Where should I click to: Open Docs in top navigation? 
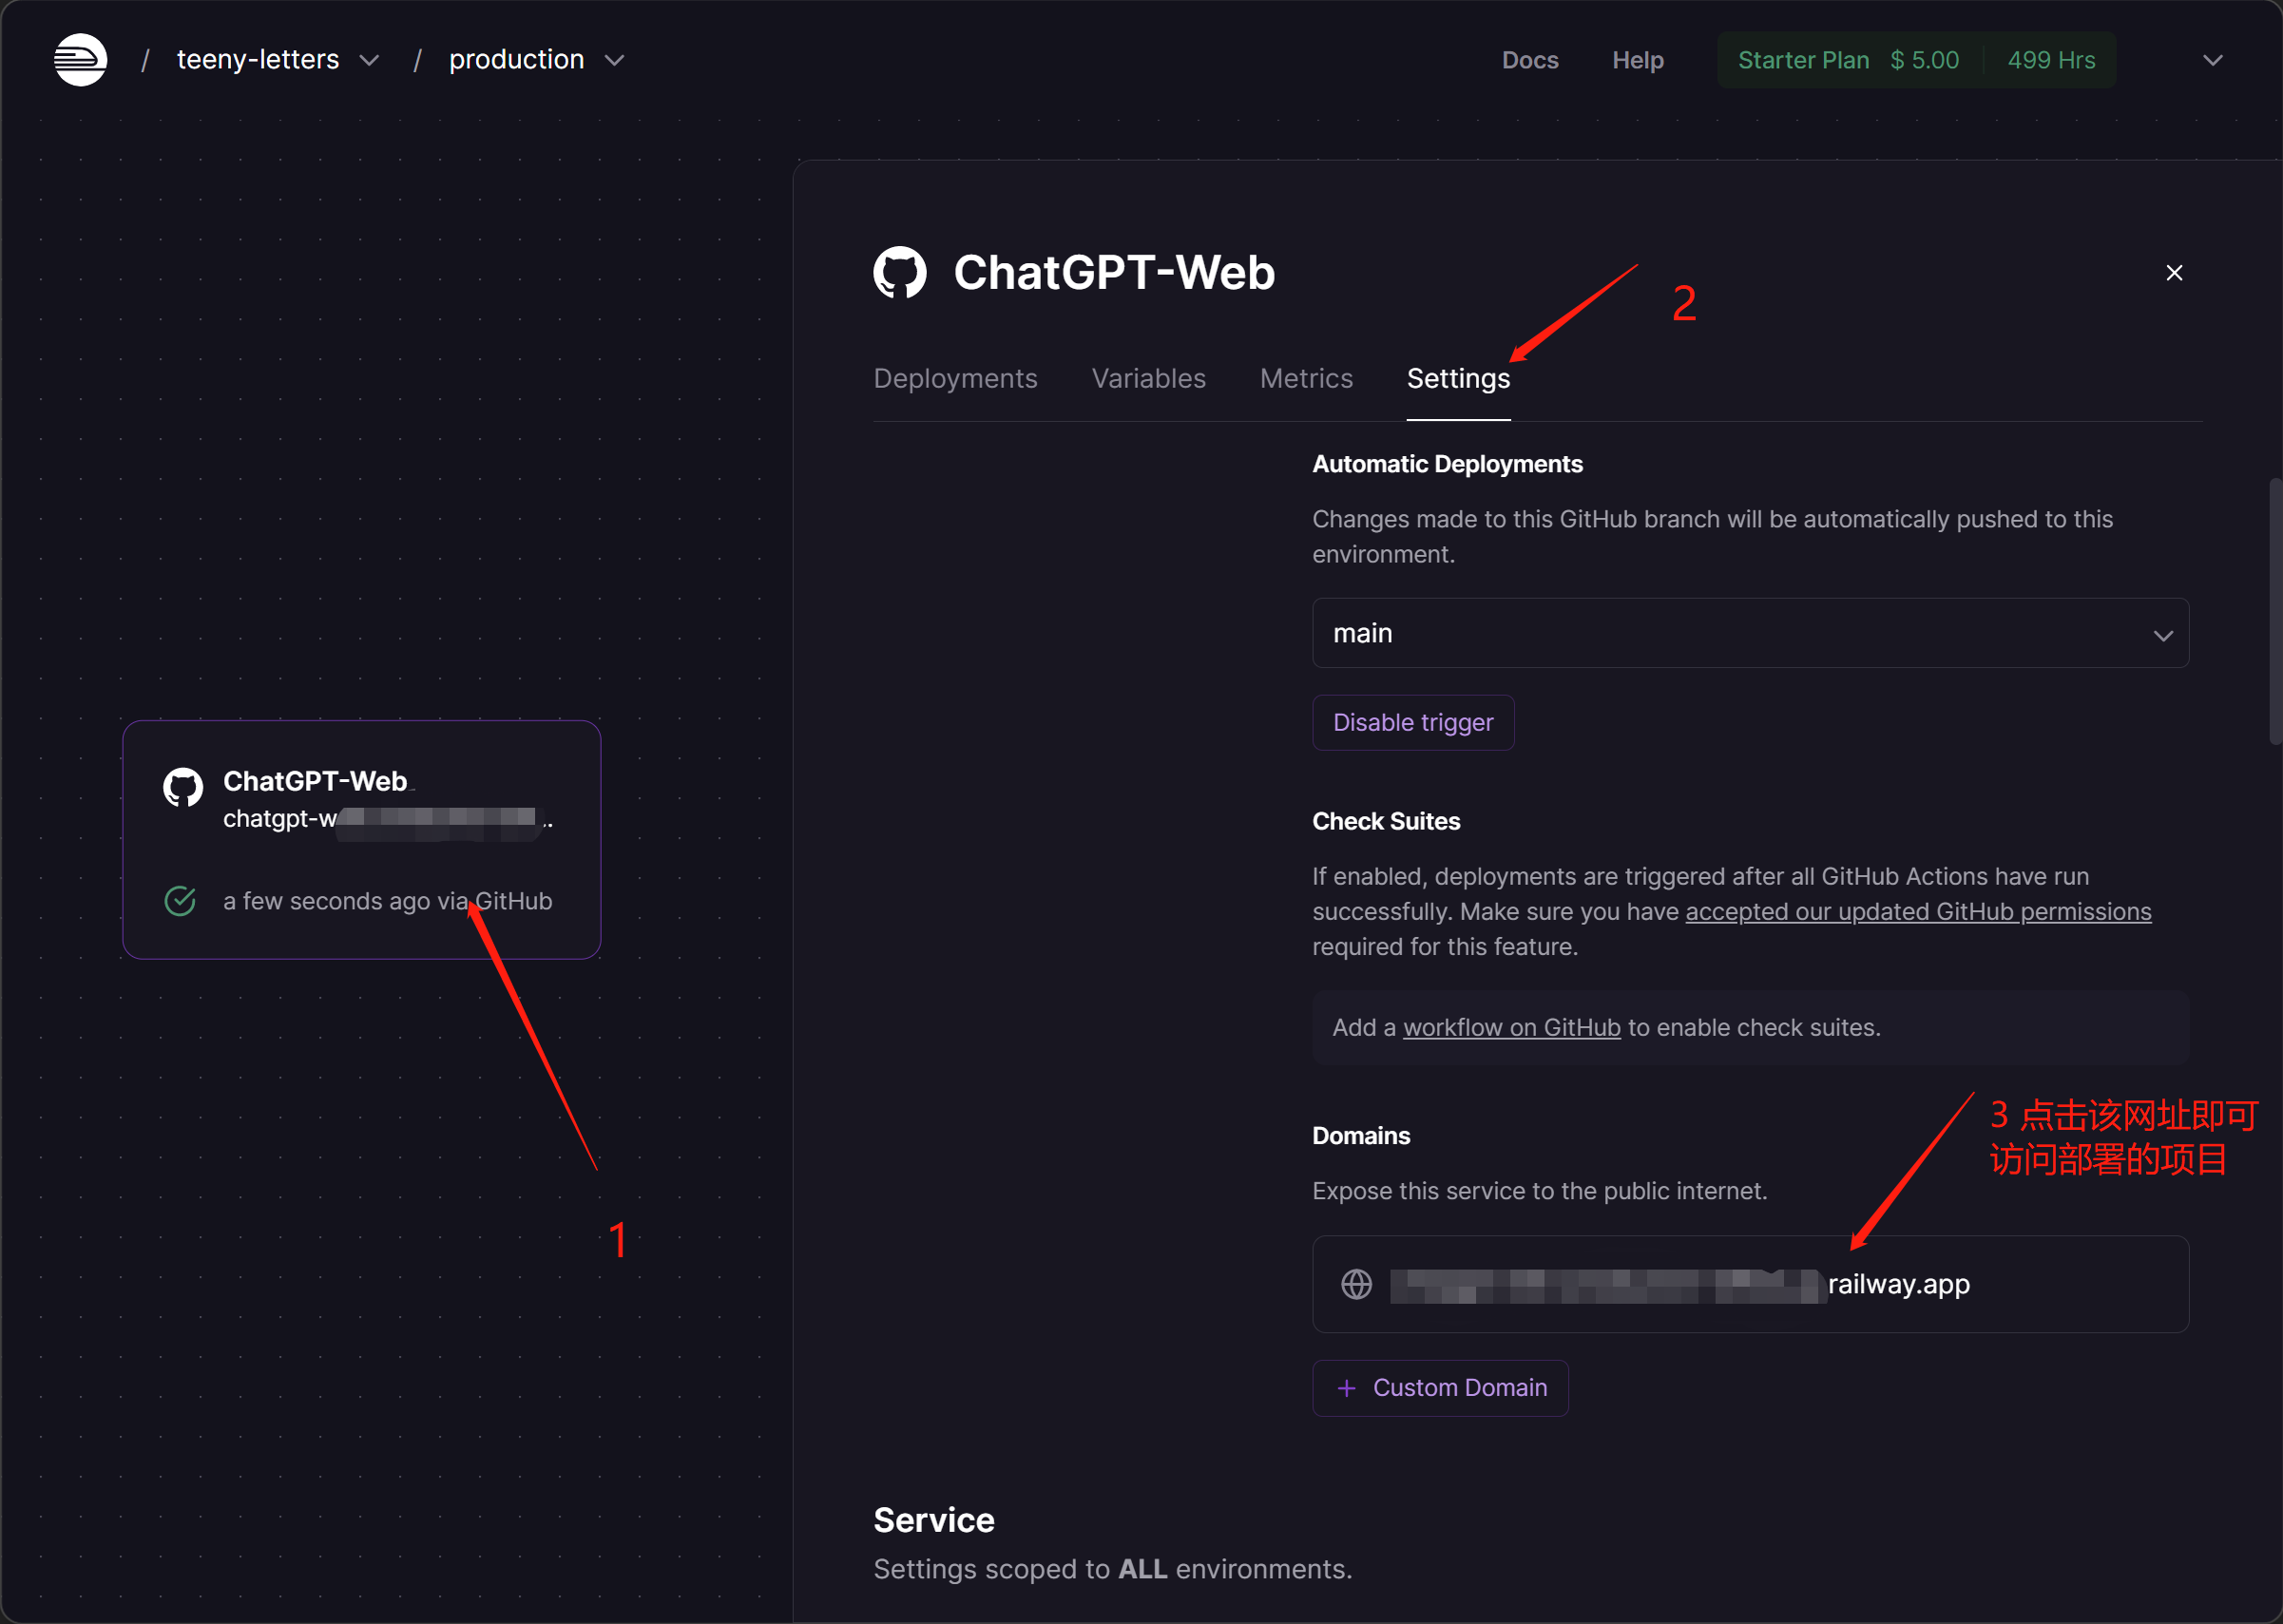coord(1530,60)
